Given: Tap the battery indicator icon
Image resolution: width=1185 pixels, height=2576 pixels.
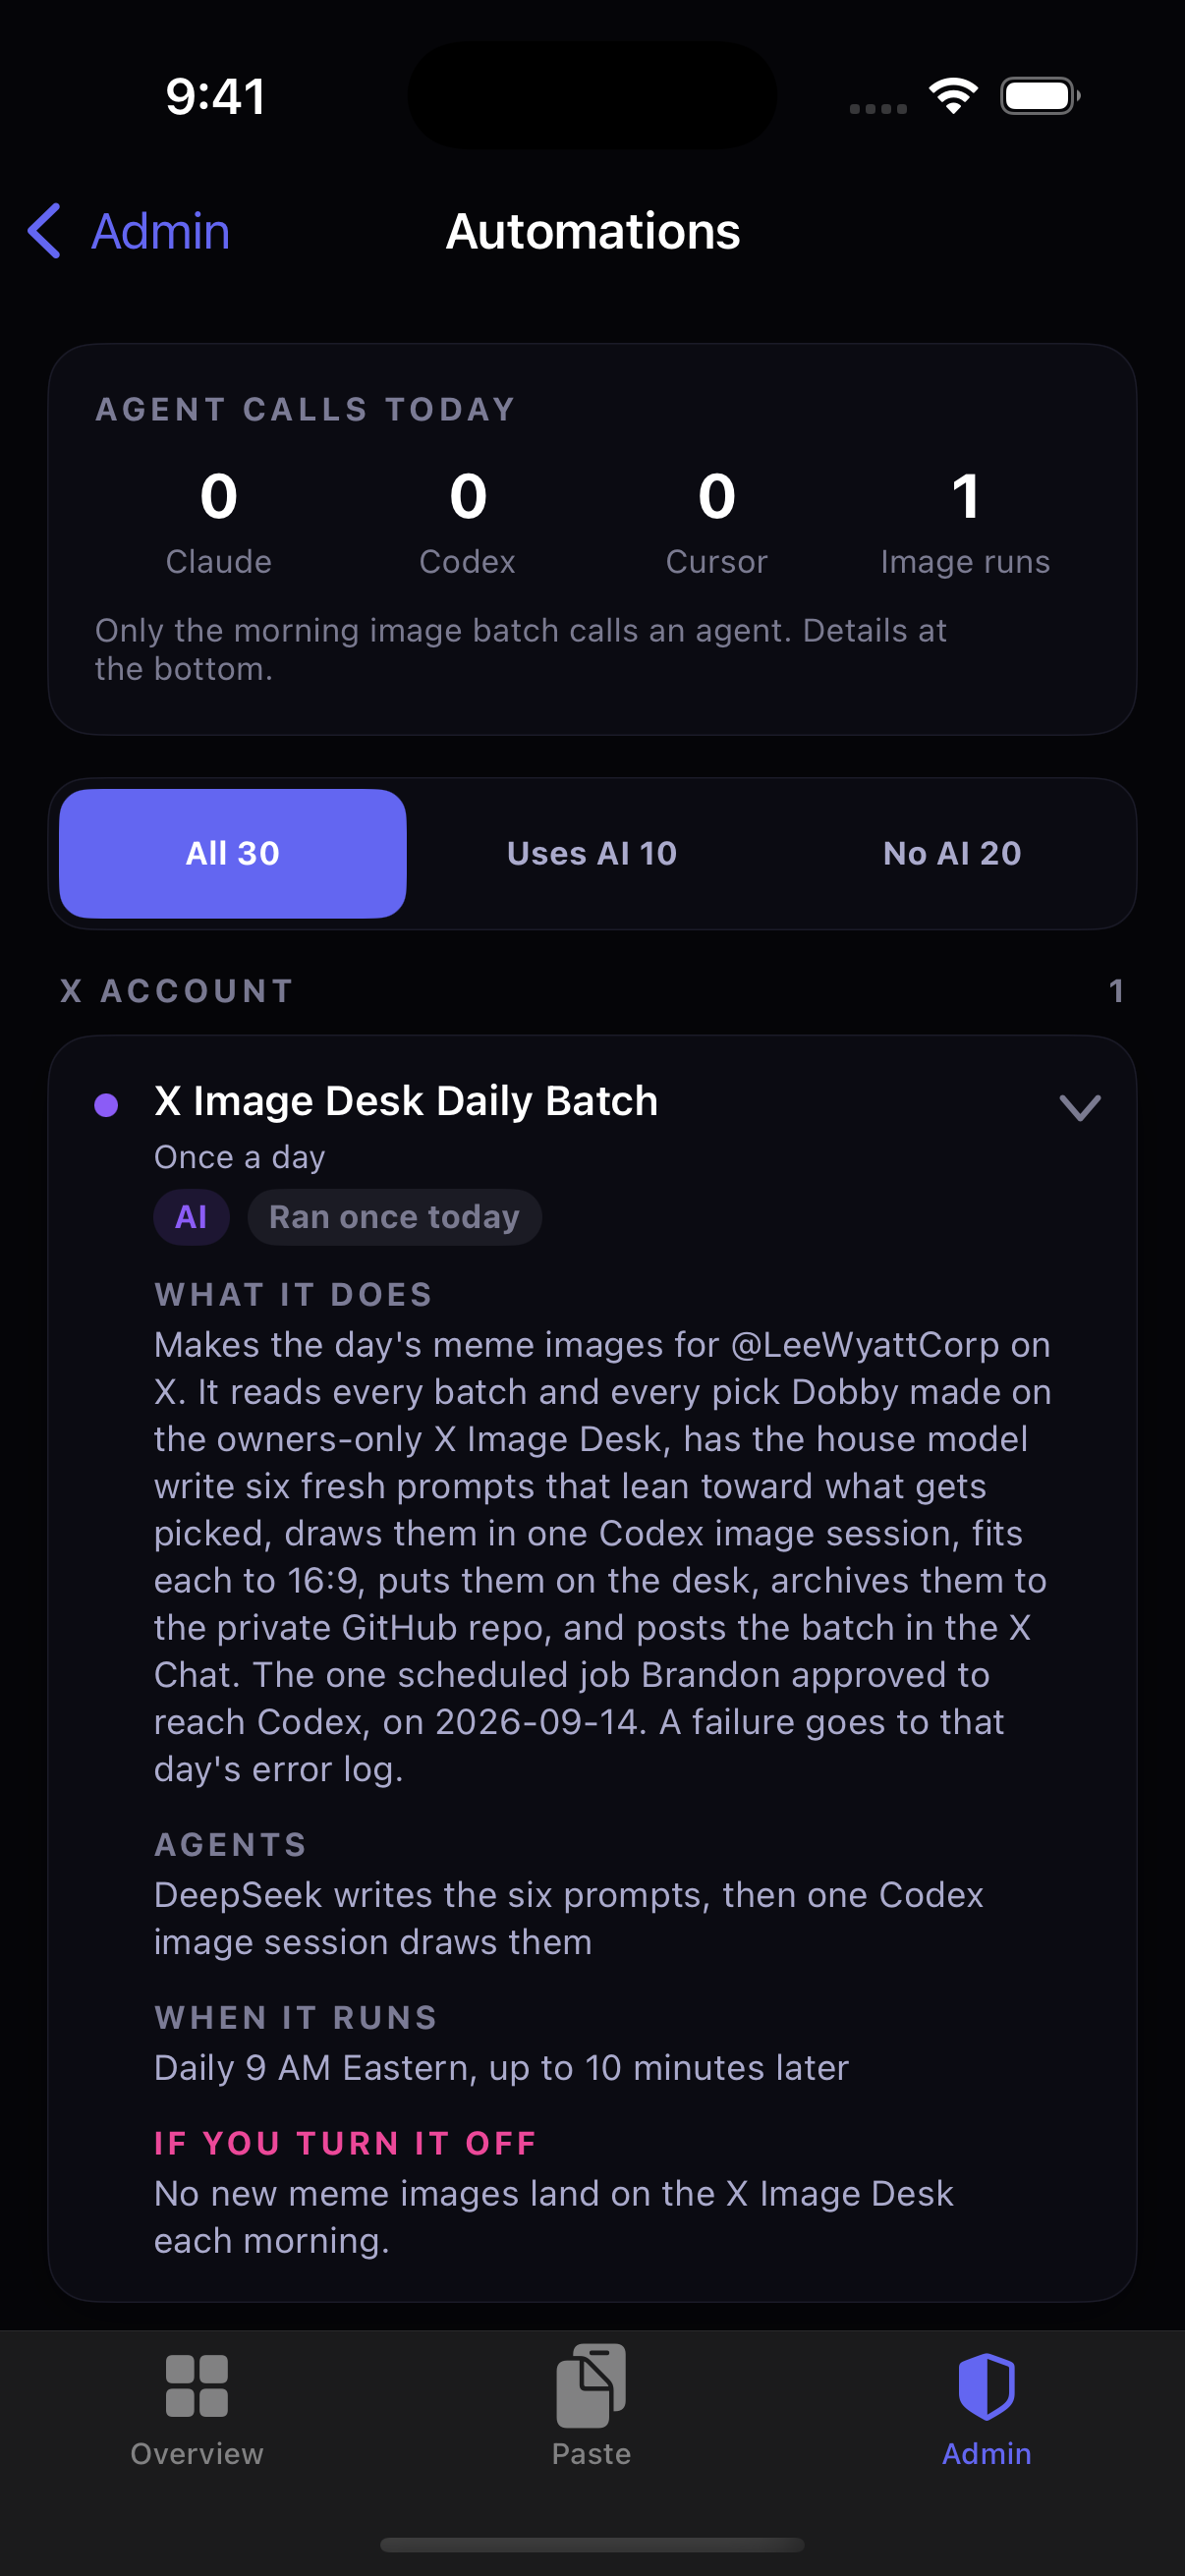Looking at the screenshot, I should pos(1040,96).
